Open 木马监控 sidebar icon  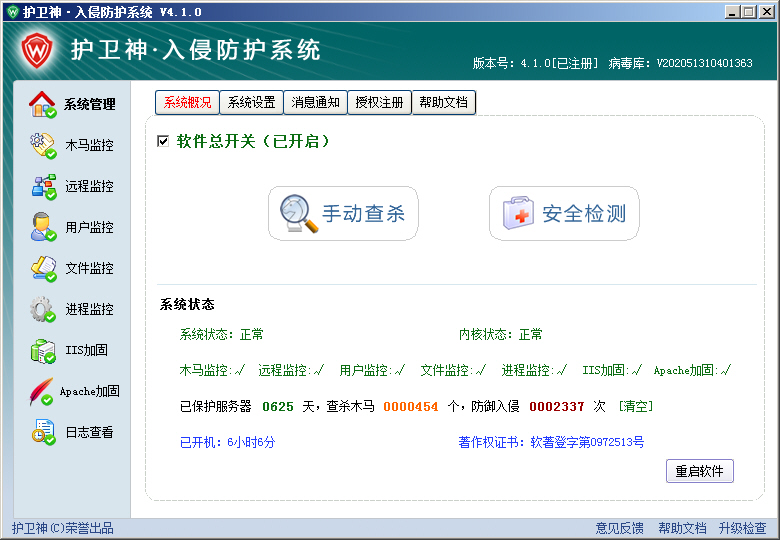pos(42,145)
